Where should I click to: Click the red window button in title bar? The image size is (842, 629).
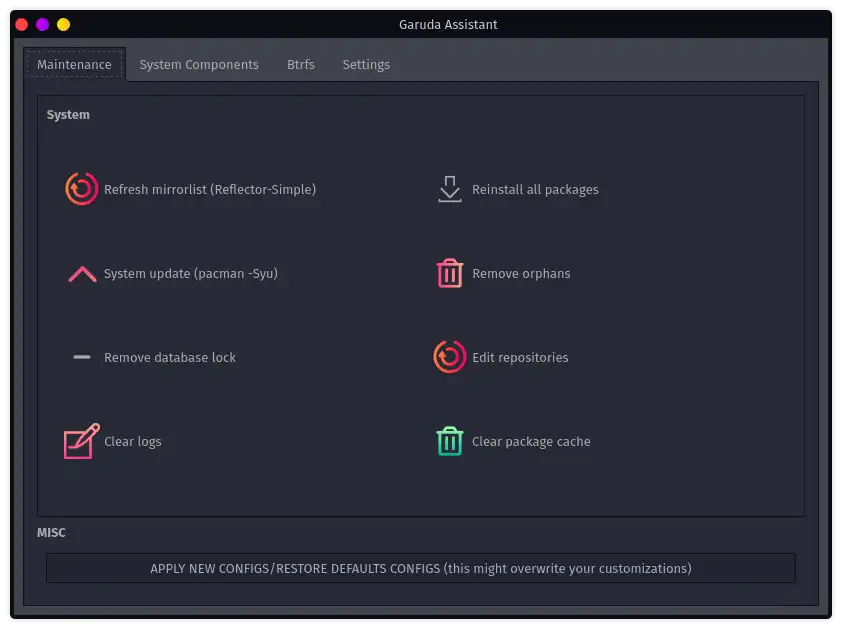point(22,24)
